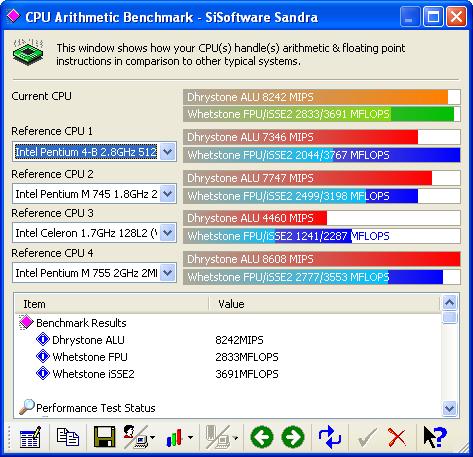Screen dimensions: 473x457
Task: Click the results list scrollbar thumb
Action: pos(449,317)
